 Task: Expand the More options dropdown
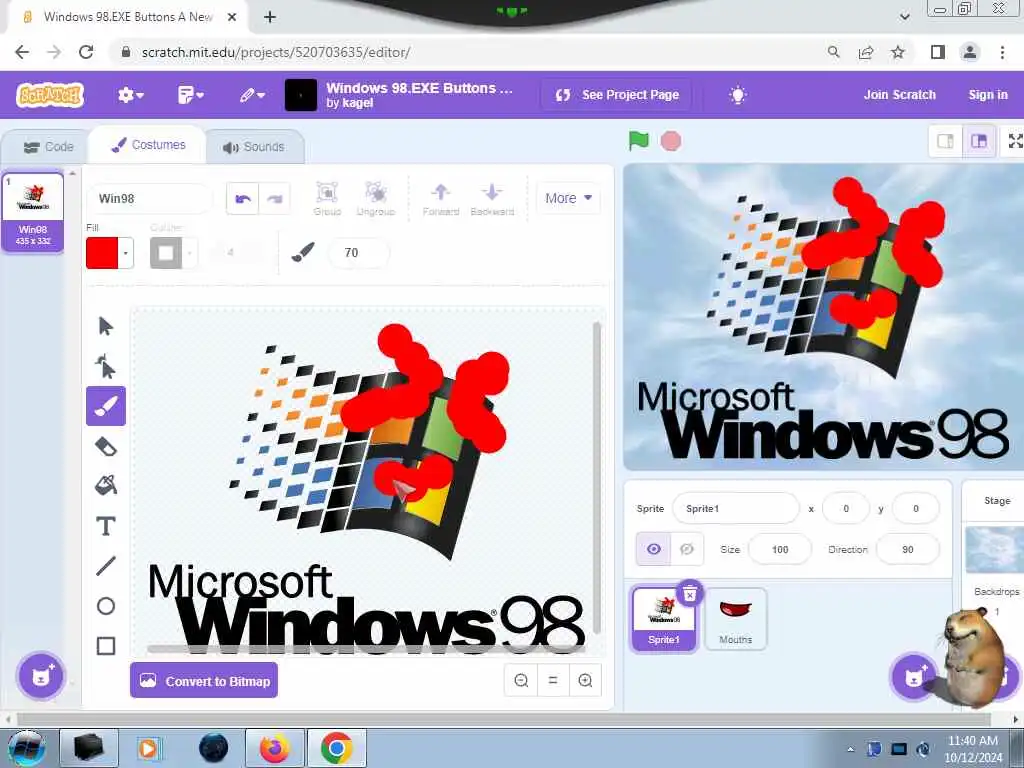click(568, 198)
